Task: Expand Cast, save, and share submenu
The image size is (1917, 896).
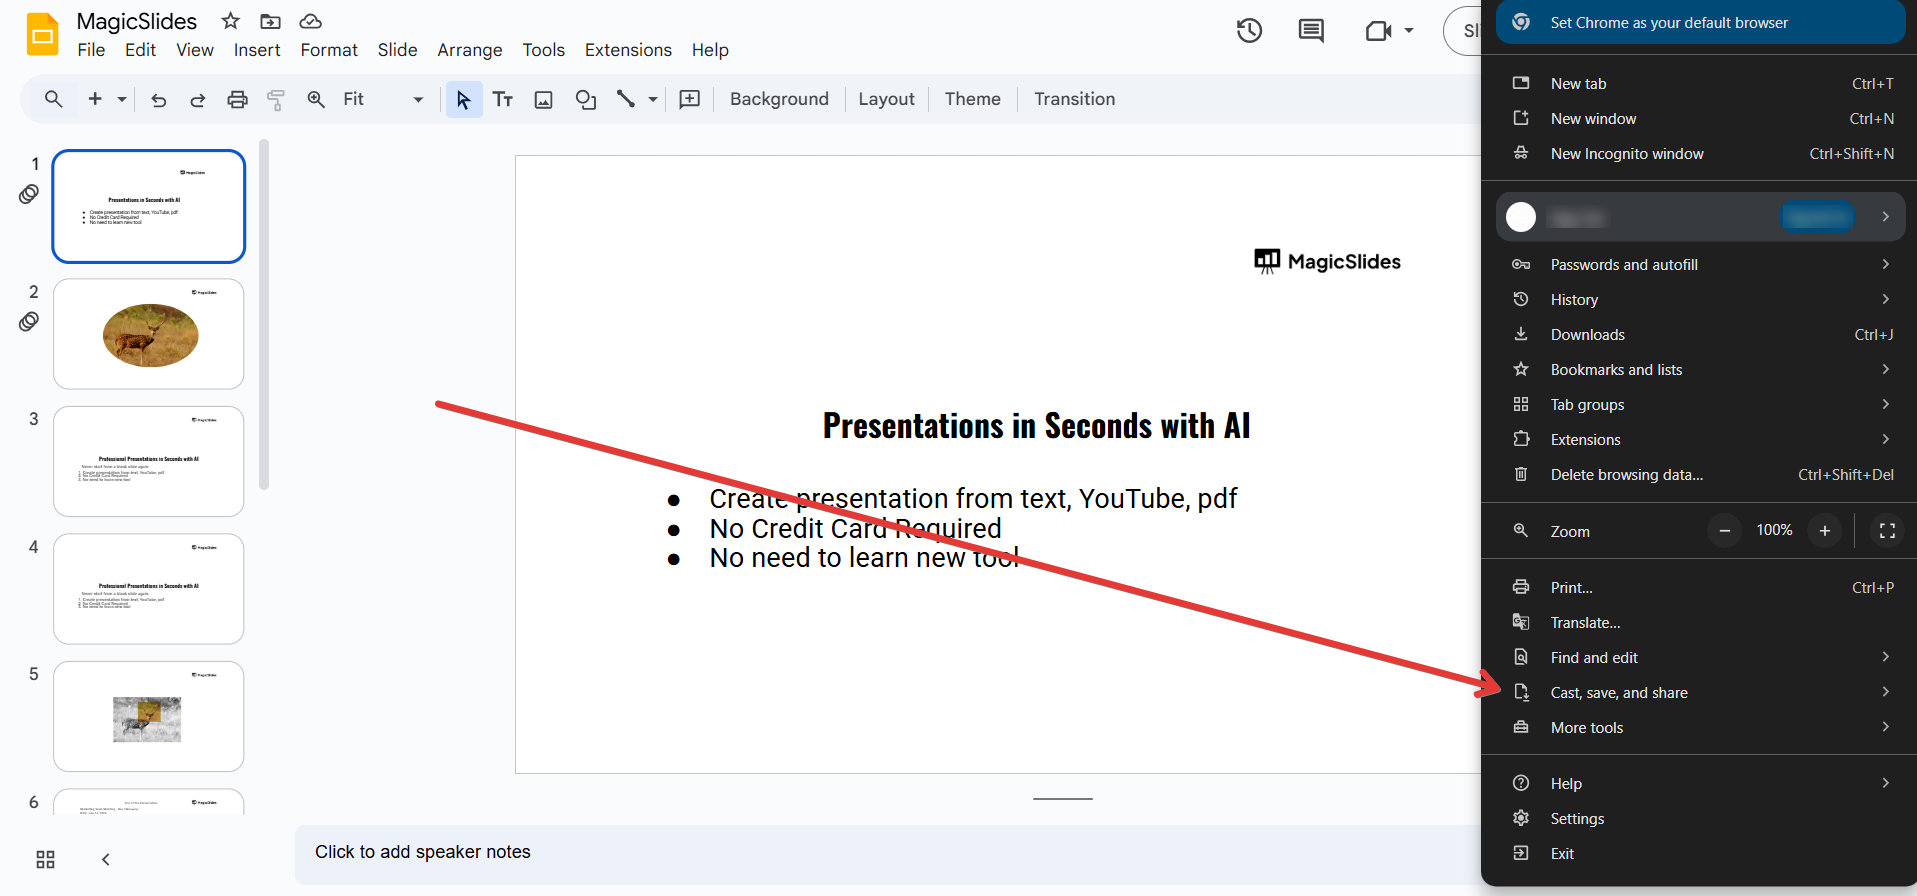Action: pyautogui.click(x=1700, y=693)
